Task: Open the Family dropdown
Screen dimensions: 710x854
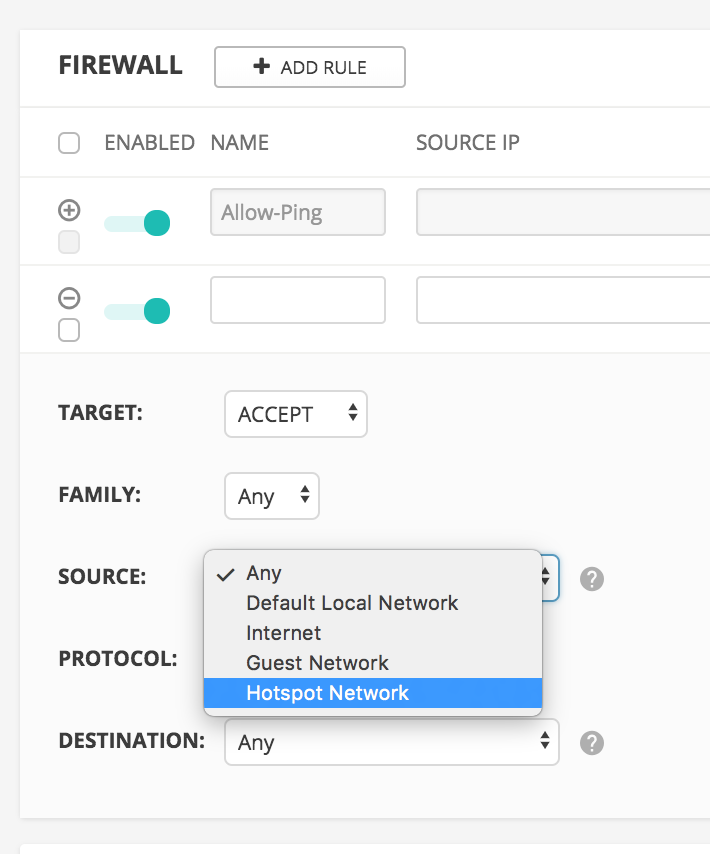Action: point(272,496)
